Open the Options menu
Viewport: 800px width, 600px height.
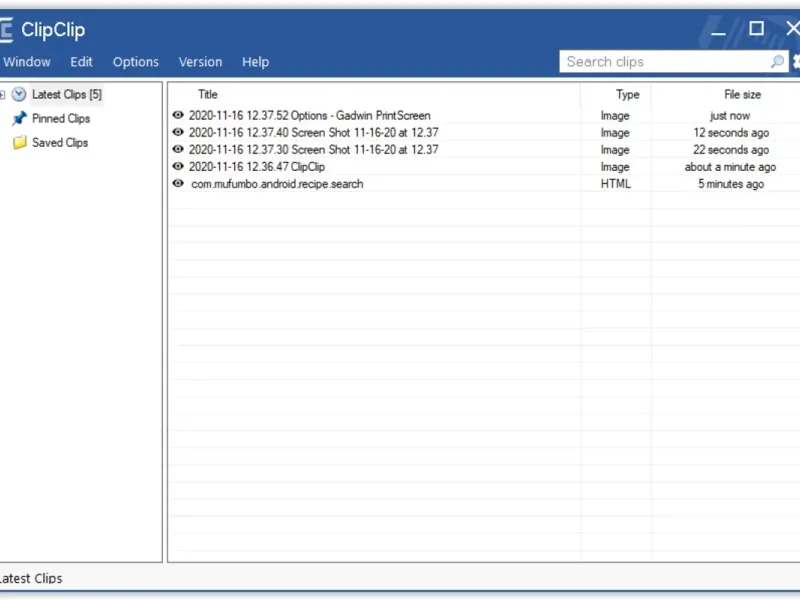pos(136,62)
